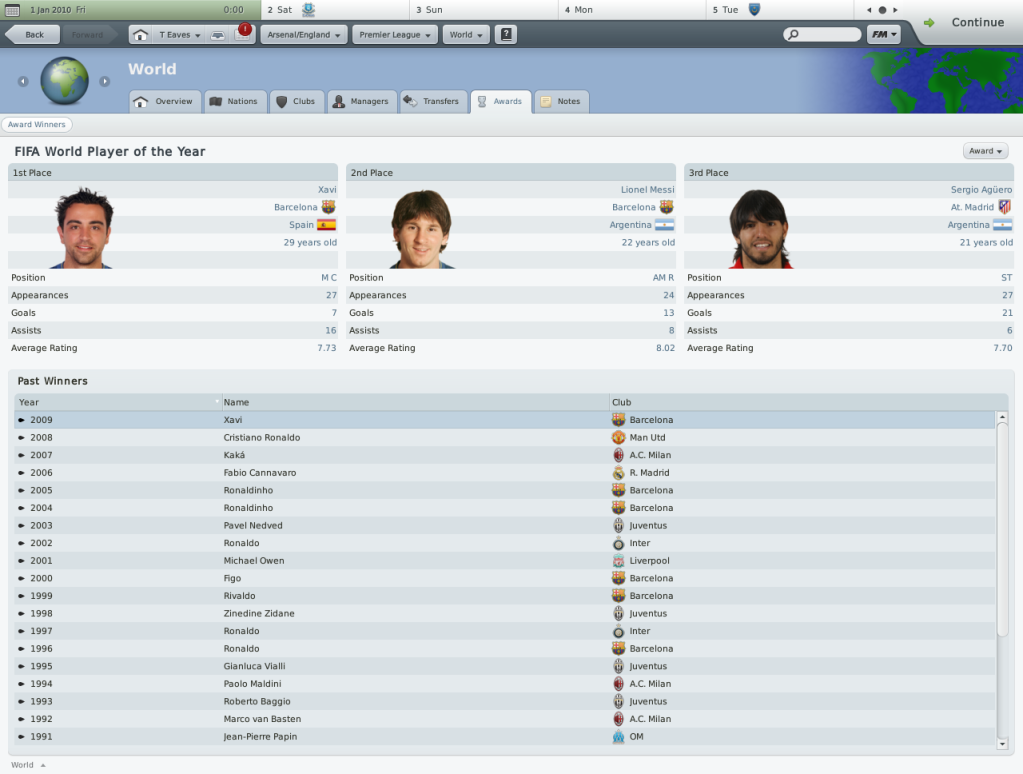Image resolution: width=1023 pixels, height=774 pixels.
Task: Switch to the Nations tab
Action: tap(235, 101)
